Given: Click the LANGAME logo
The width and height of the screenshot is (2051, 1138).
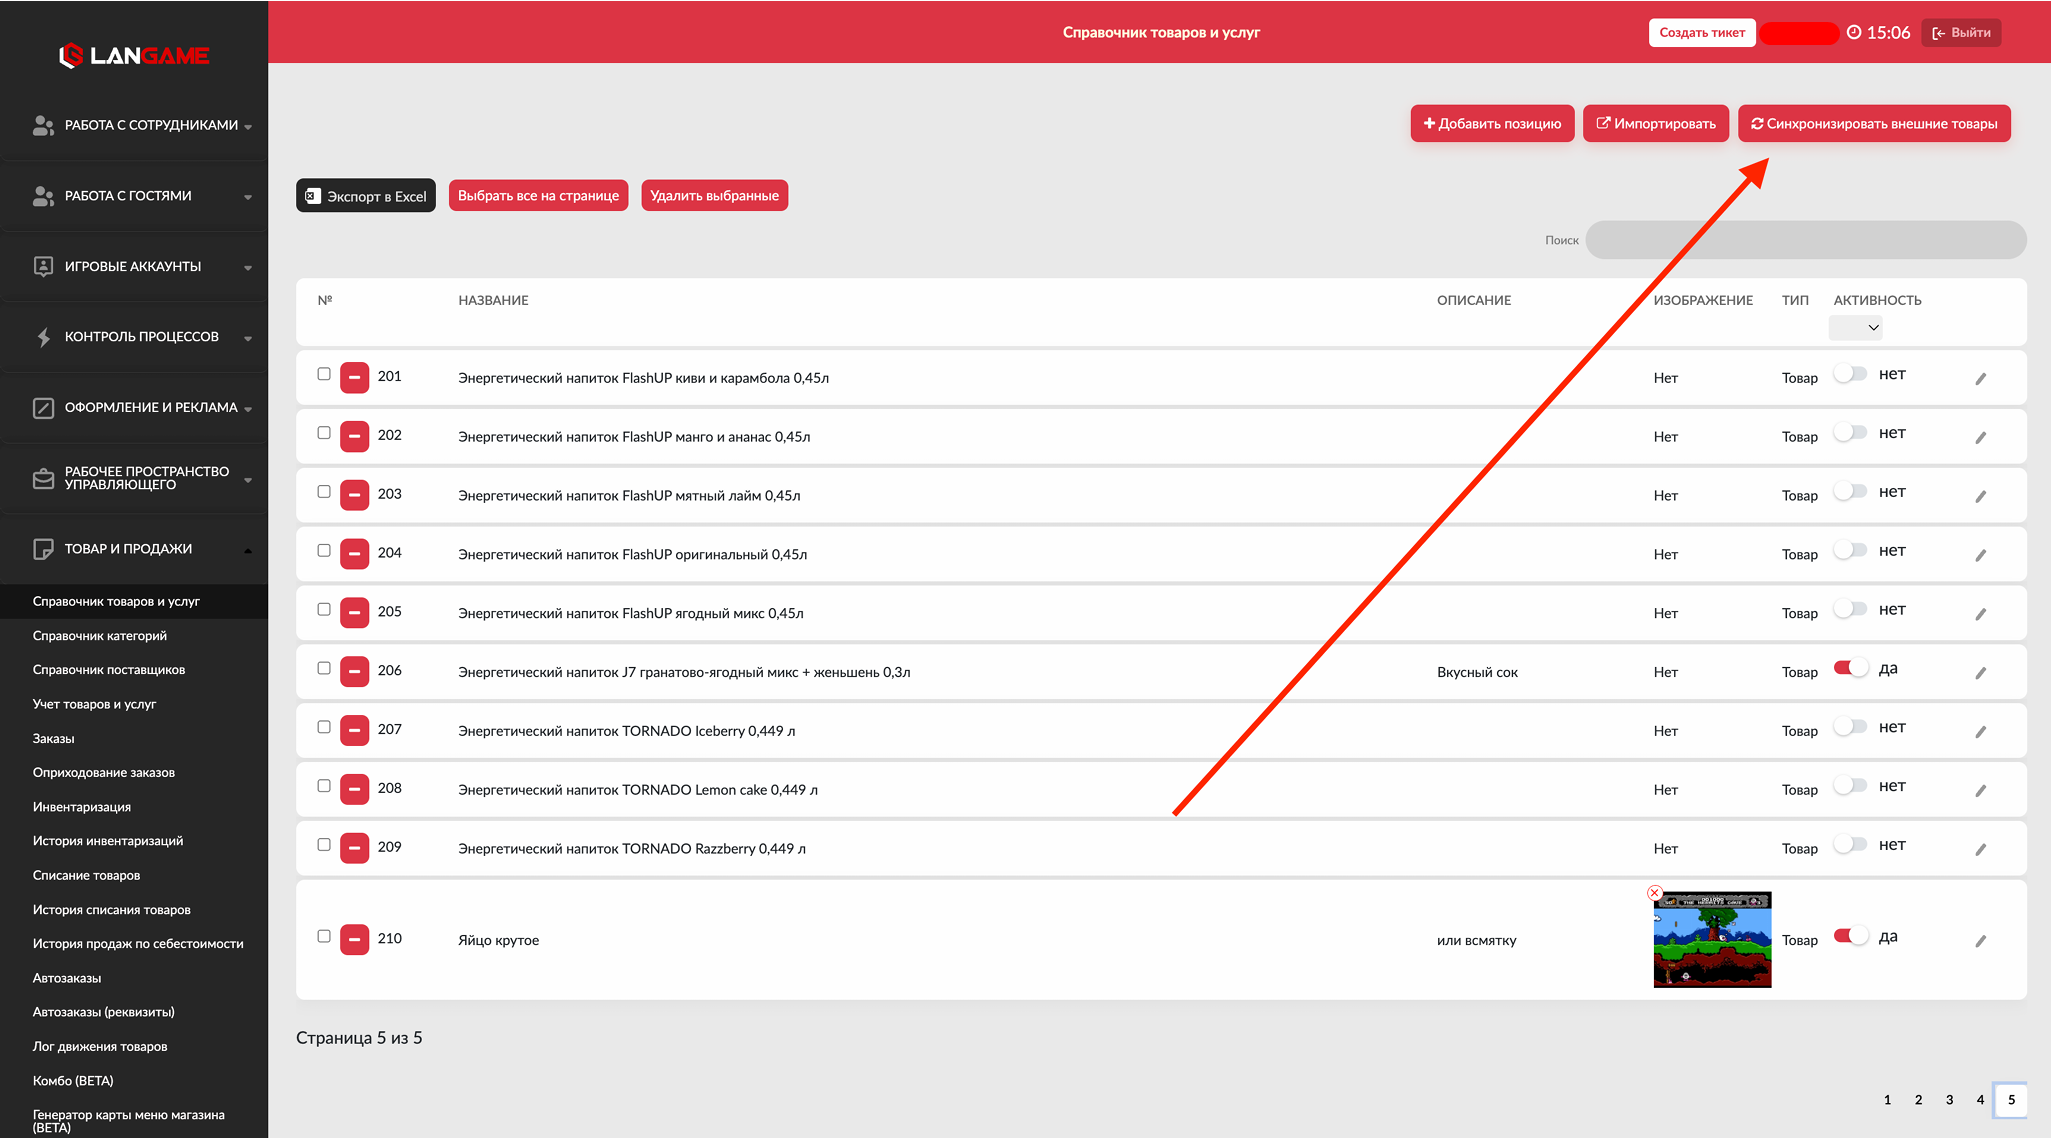Looking at the screenshot, I should click(134, 56).
